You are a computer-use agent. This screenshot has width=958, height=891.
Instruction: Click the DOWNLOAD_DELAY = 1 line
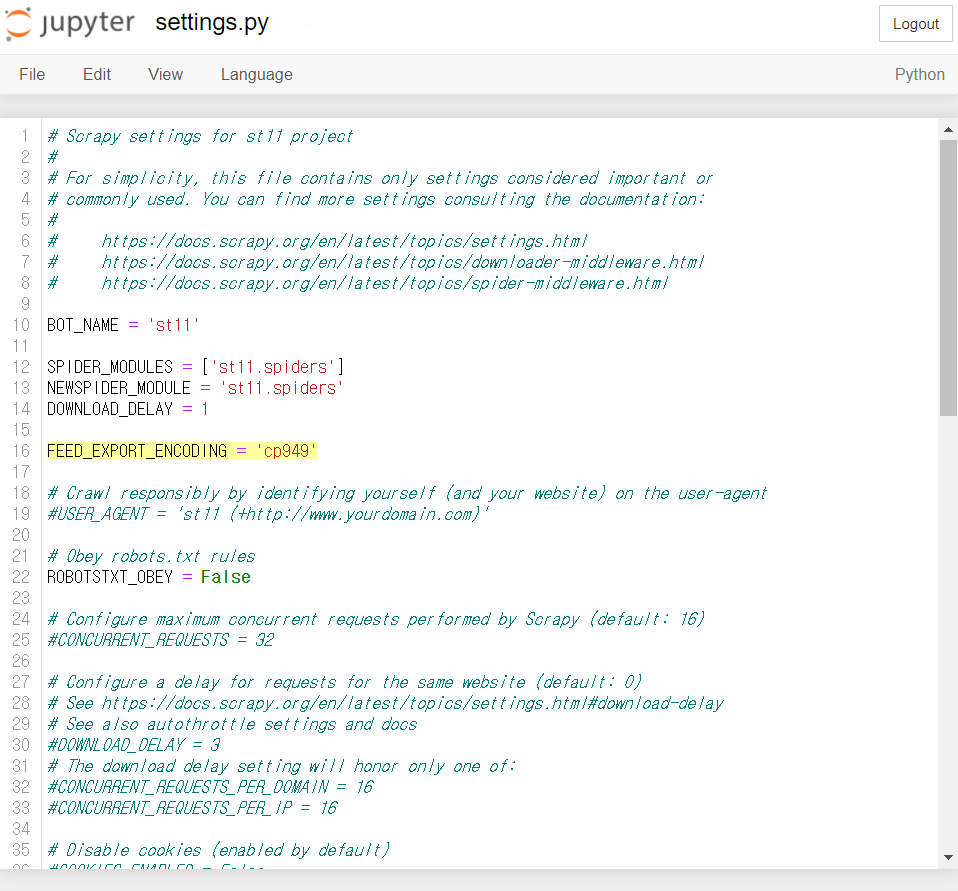point(127,409)
